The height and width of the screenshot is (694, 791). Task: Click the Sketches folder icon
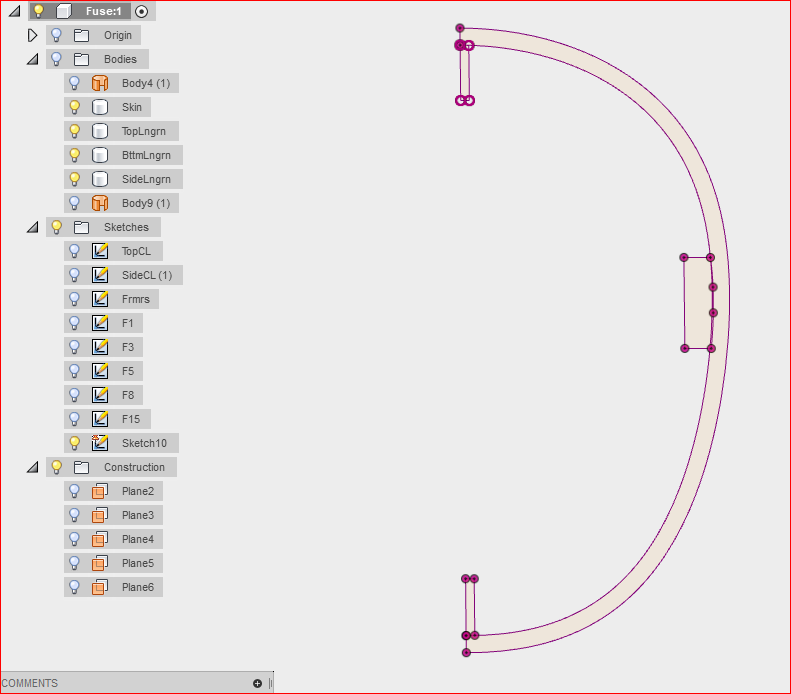[81, 227]
